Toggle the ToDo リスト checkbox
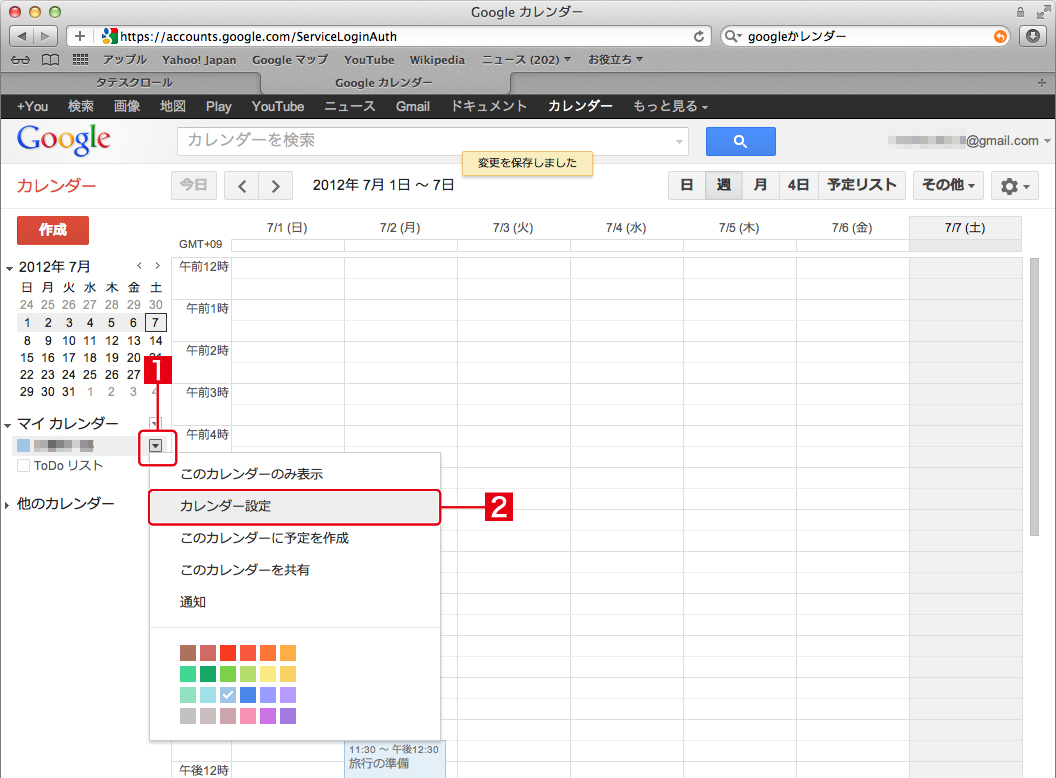 click(x=24, y=465)
